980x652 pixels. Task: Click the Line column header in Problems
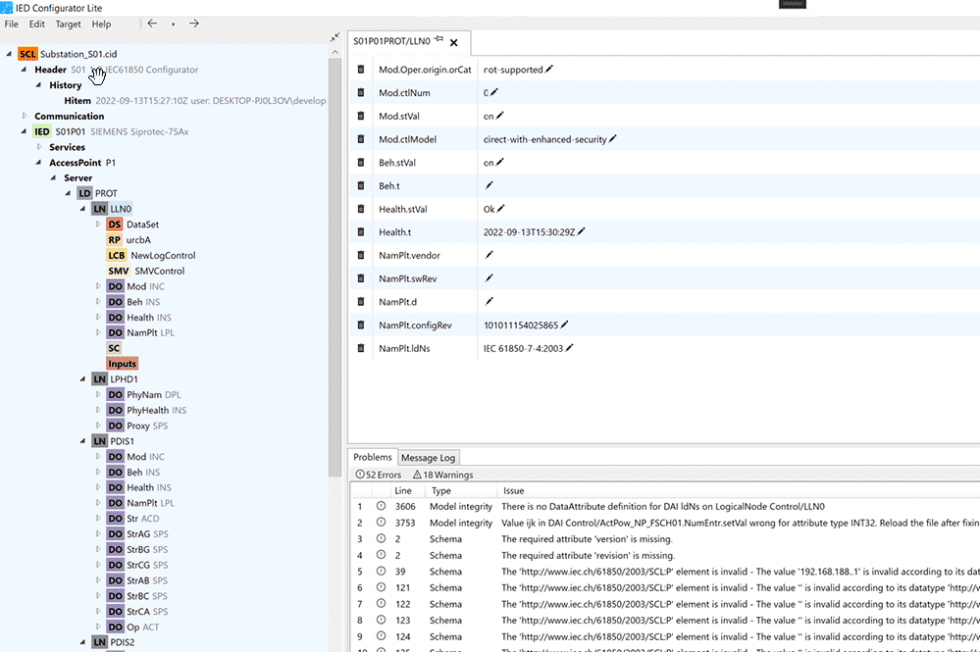point(403,491)
